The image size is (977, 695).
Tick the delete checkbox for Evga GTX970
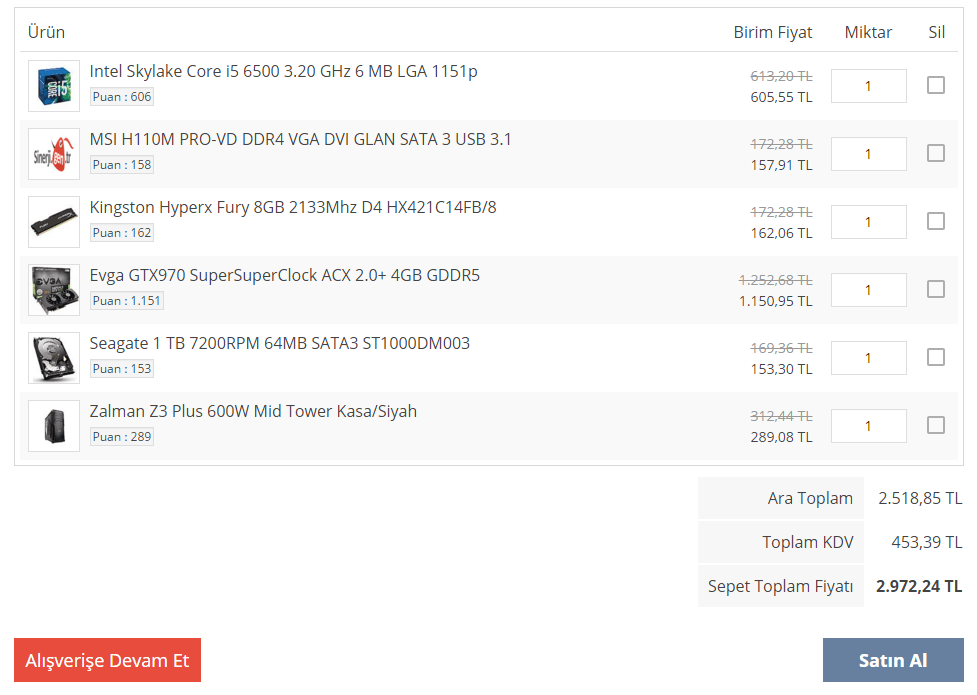click(x=936, y=289)
